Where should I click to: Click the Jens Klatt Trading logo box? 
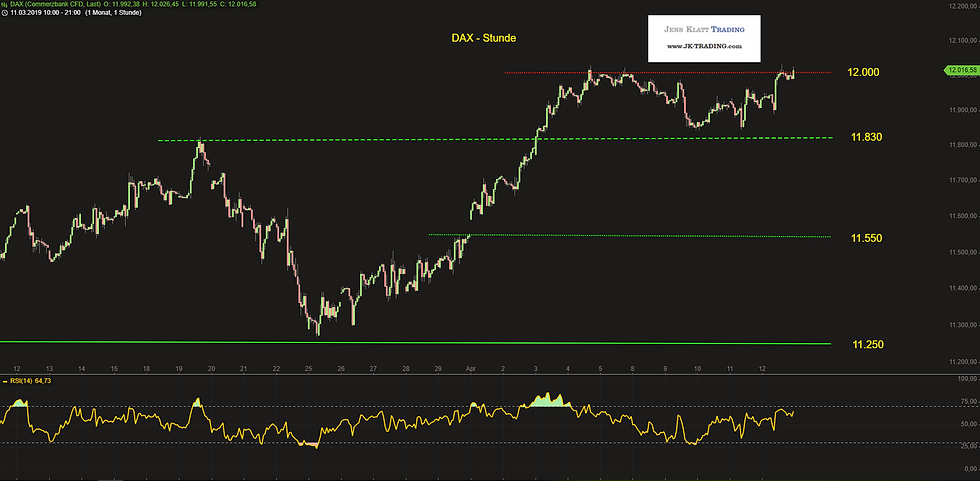point(704,39)
